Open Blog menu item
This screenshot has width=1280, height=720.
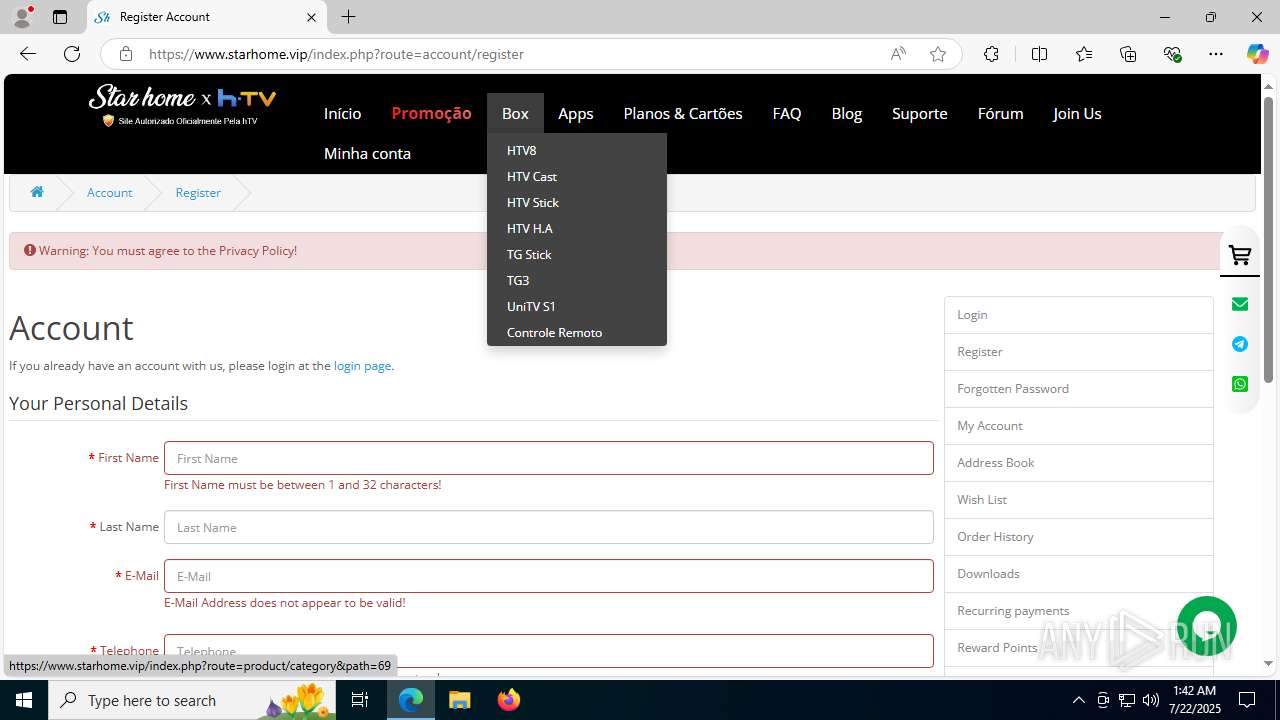[x=847, y=113]
